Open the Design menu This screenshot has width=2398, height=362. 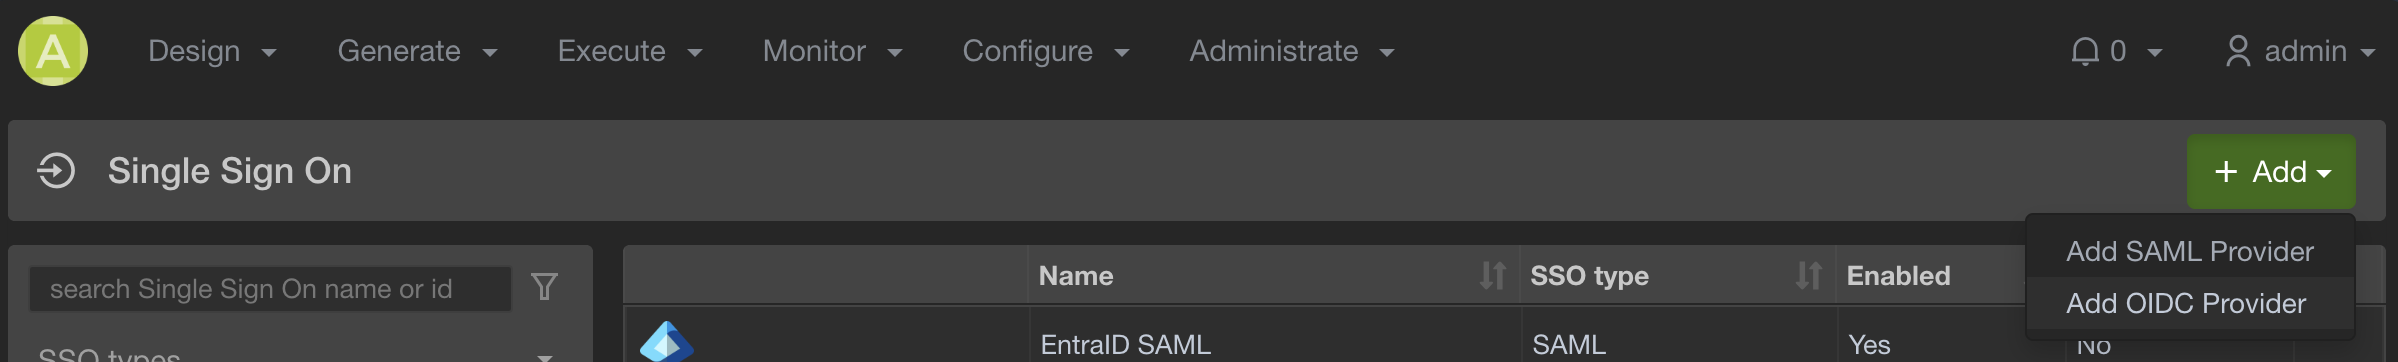pos(212,51)
